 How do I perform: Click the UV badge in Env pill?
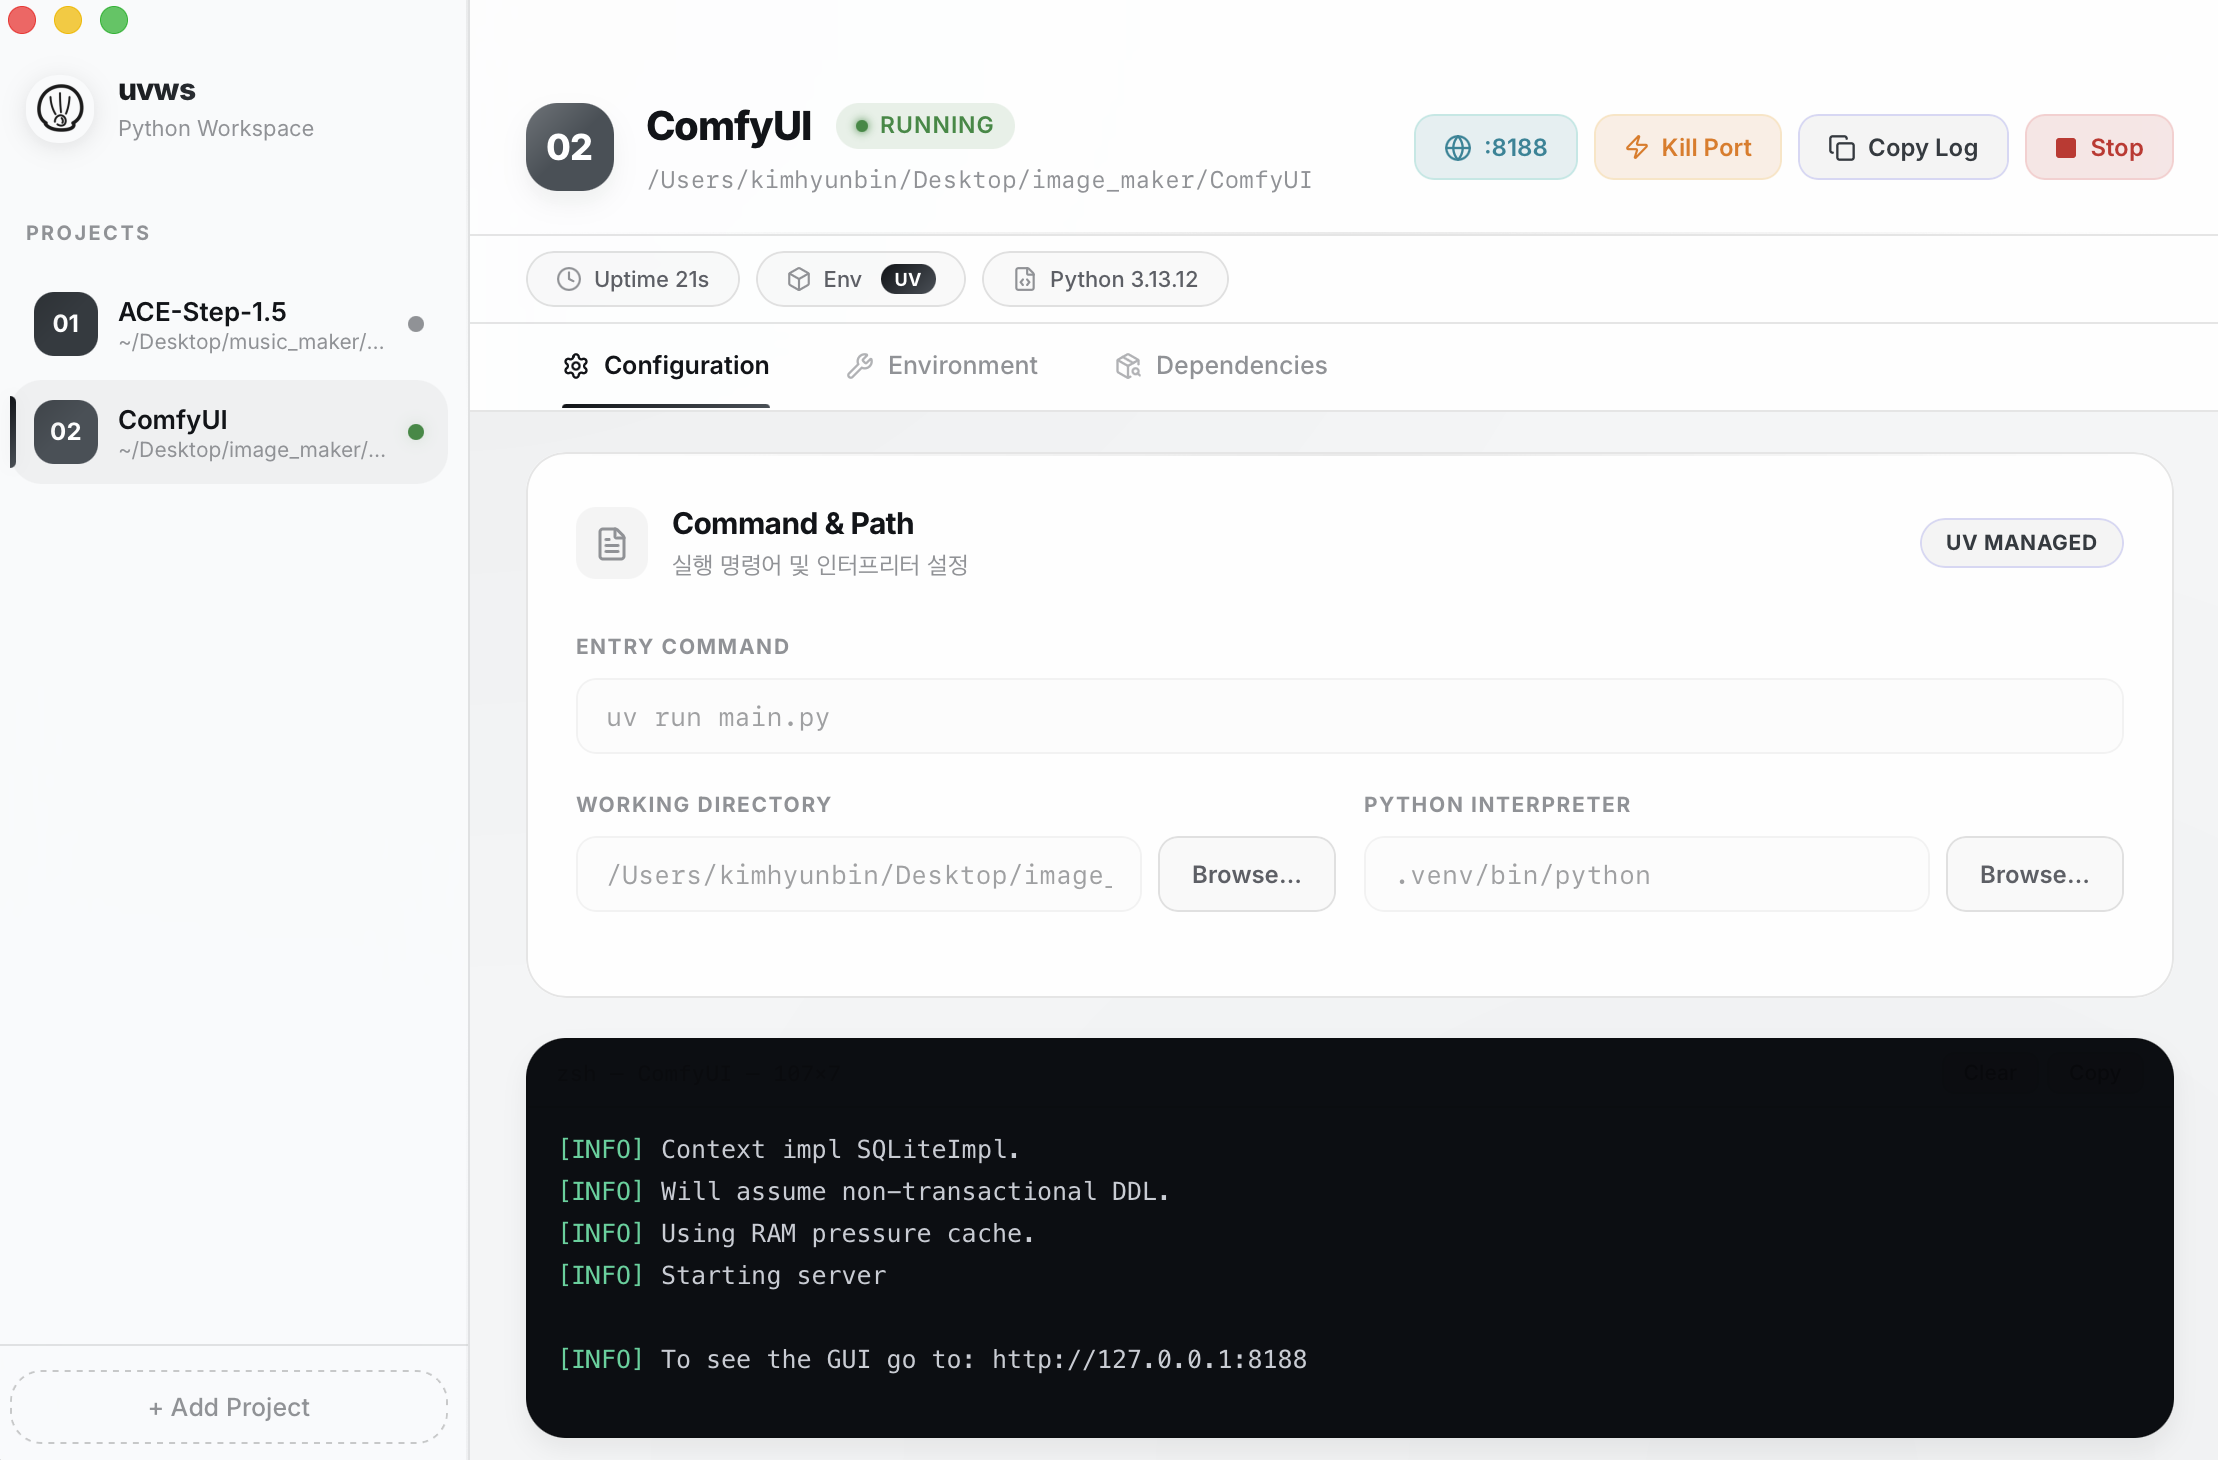(908, 279)
